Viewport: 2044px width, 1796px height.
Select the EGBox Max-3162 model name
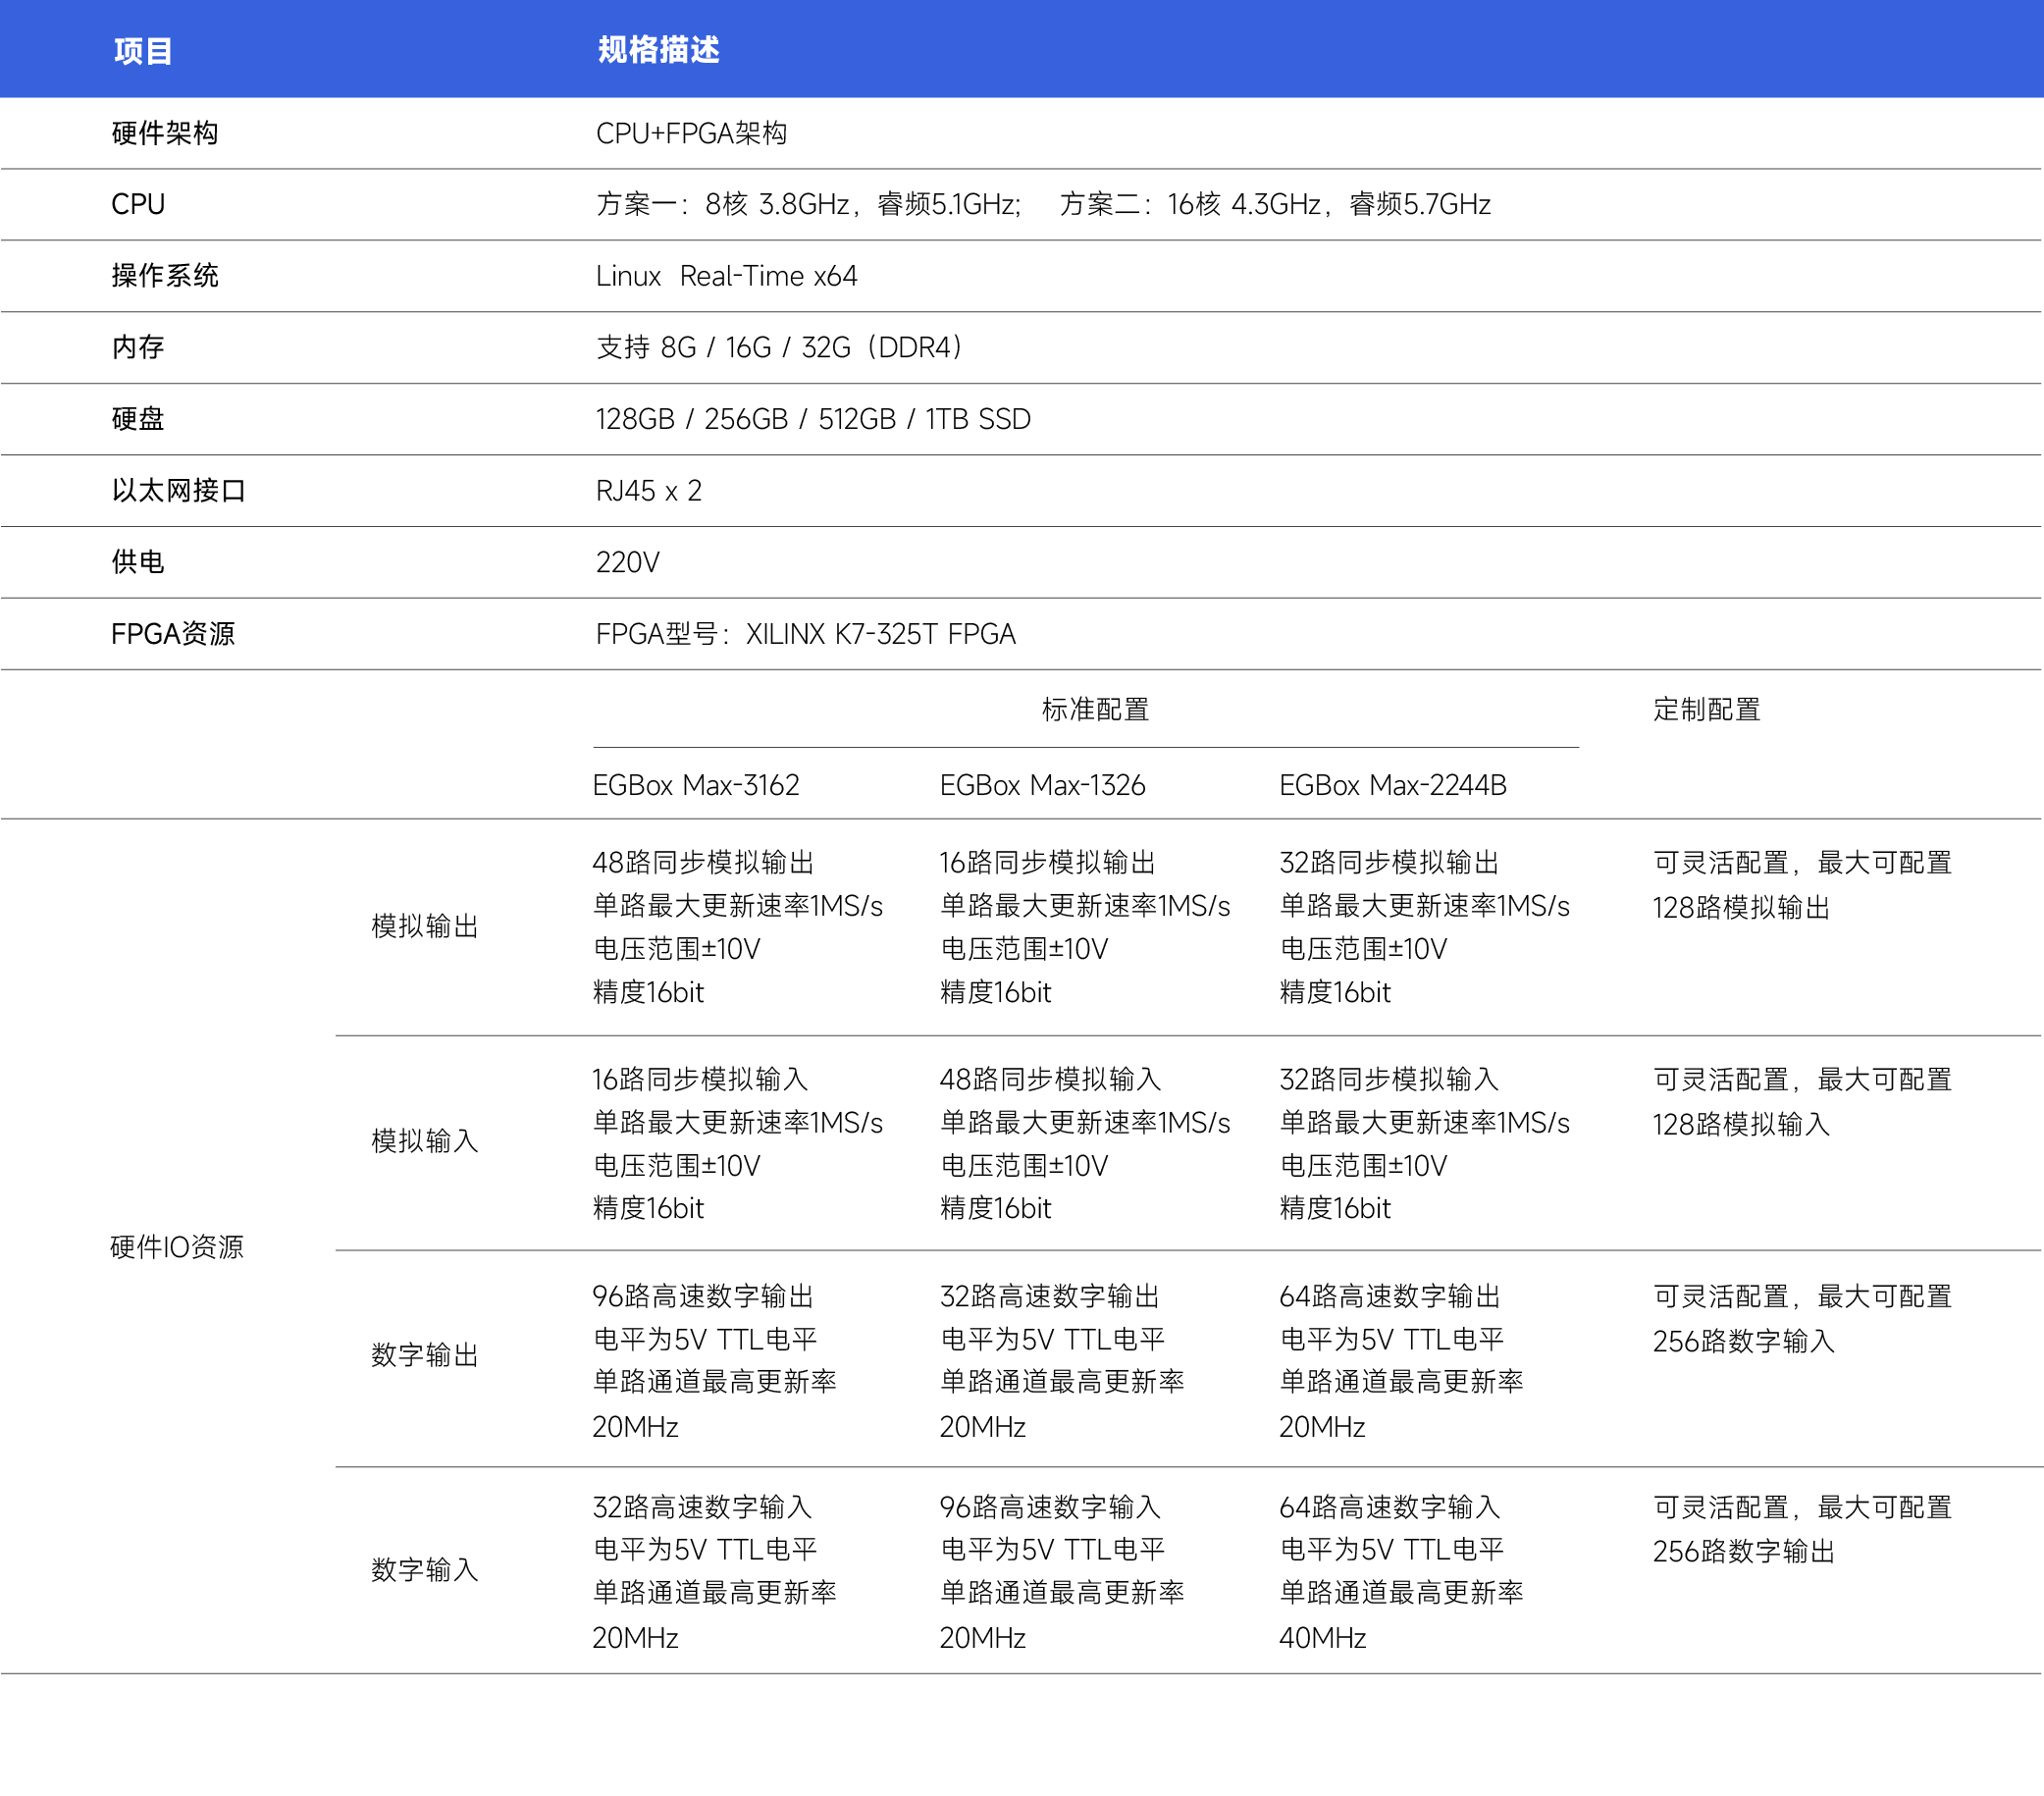tap(696, 785)
